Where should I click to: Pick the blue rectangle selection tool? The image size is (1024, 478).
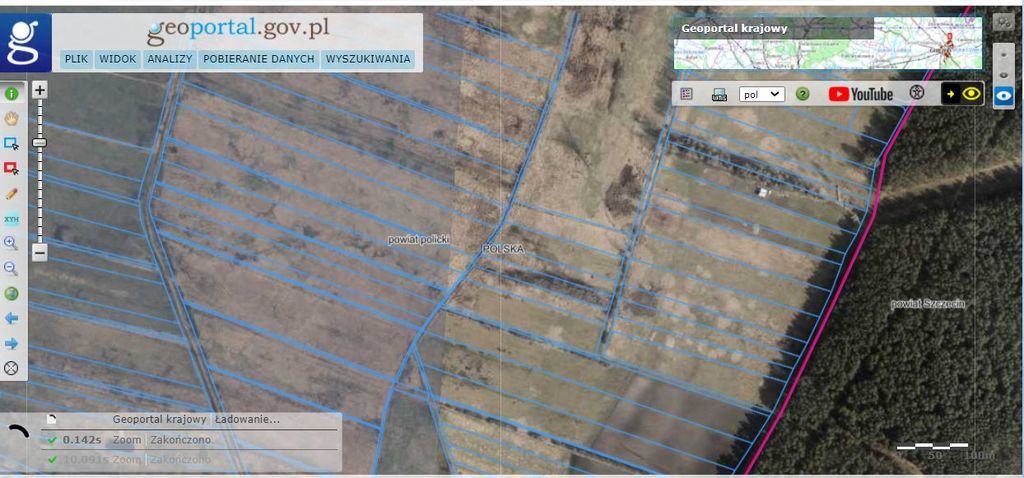pos(12,143)
